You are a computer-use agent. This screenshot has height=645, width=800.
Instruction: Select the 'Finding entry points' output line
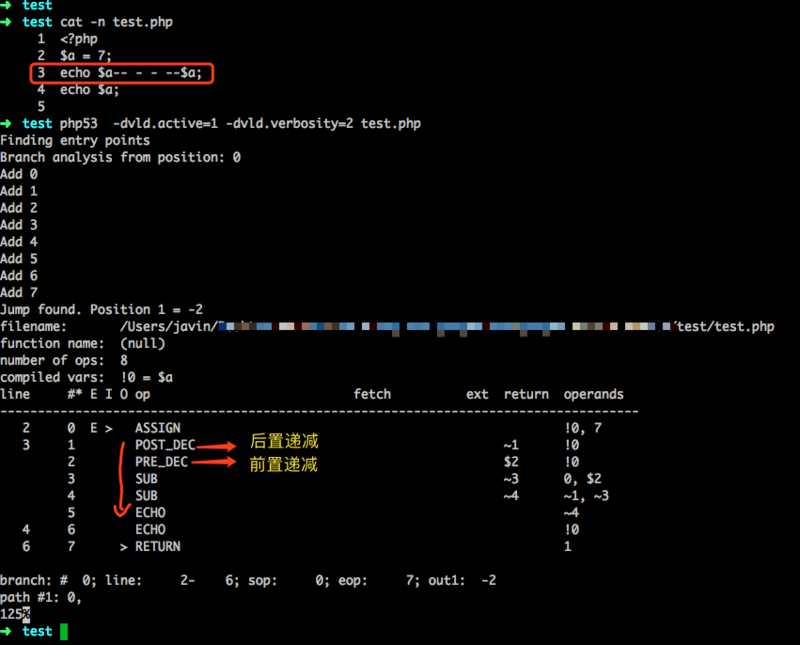(75, 140)
